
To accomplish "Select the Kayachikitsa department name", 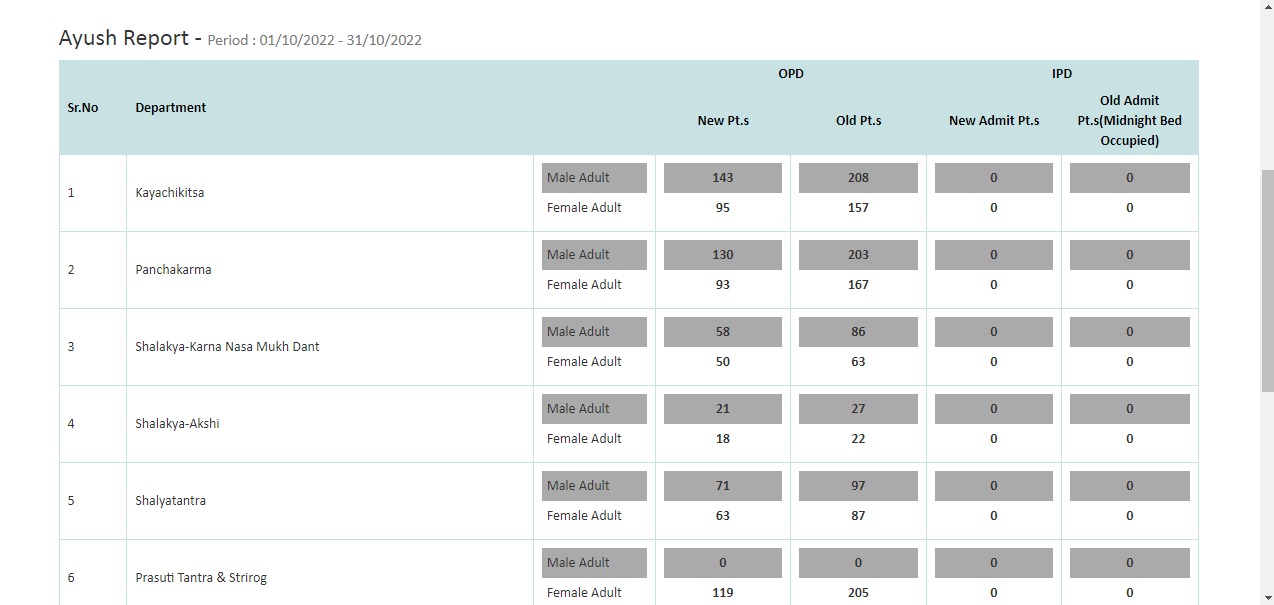I will point(170,193).
